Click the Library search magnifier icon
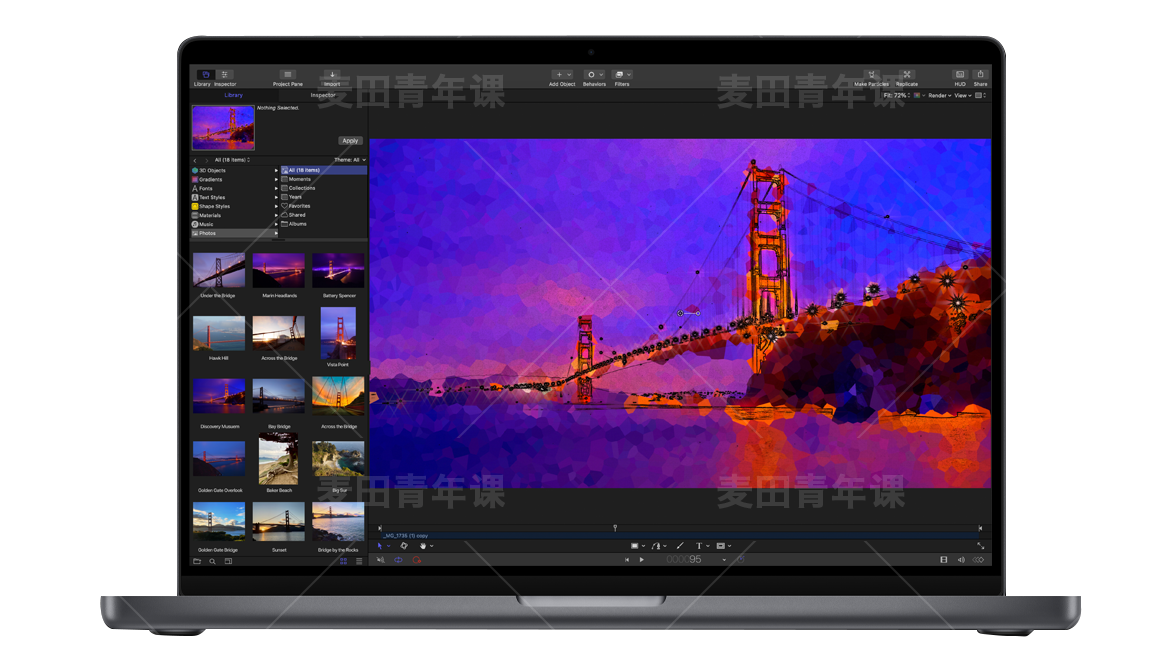Image resolution: width=1170 pixels, height=665 pixels. [x=213, y=561]
